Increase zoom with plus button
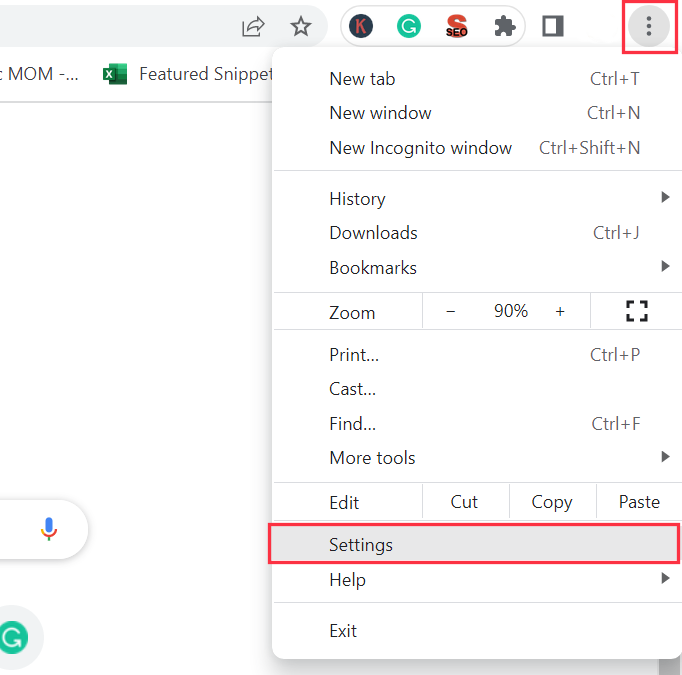 pyautogui.click(x=560, y=311)
